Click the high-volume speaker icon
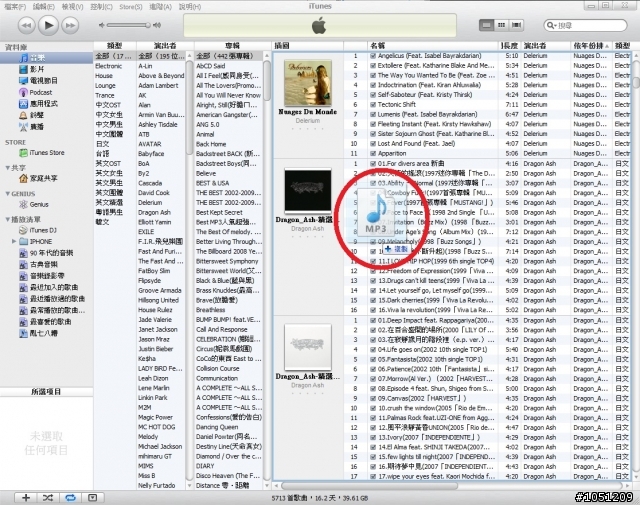Viewport: 640px width, 505px height. point(157,25)
